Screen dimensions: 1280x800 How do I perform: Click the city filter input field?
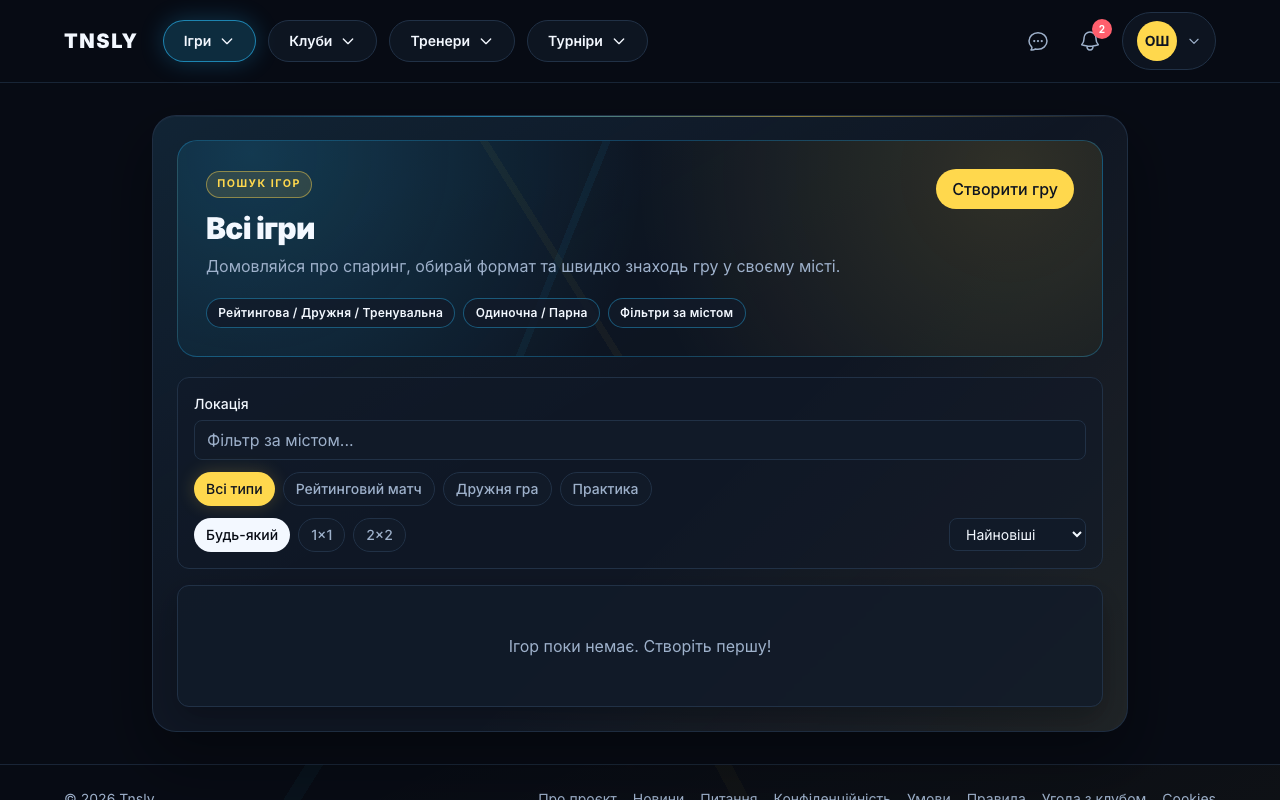click(x=639, y=440)
